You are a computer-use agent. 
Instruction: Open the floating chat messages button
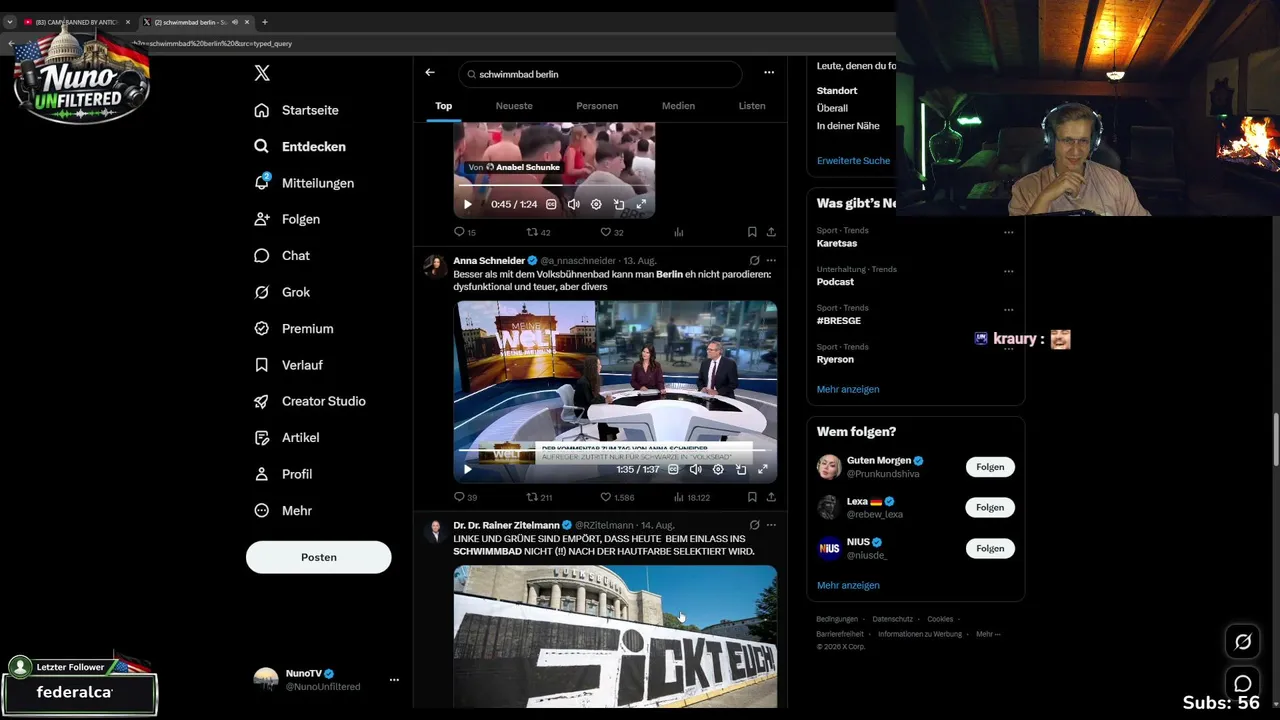coord(1243,683)
